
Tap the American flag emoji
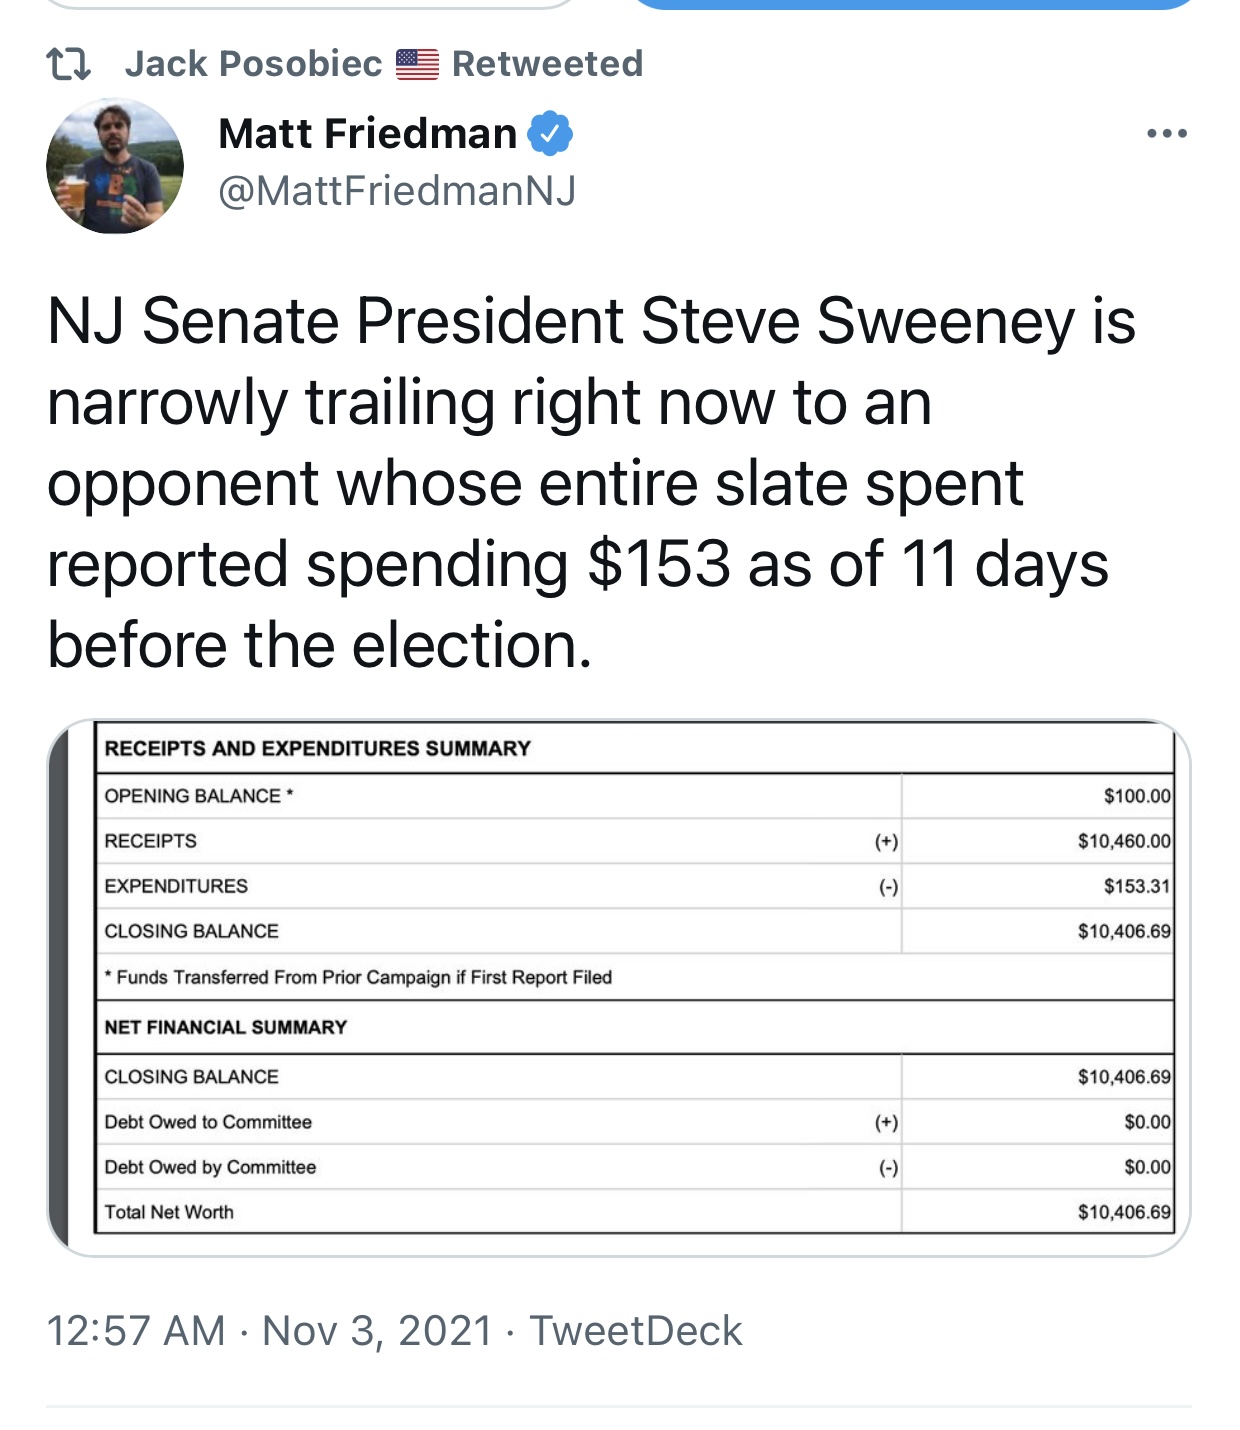click(x=417, y=64)
